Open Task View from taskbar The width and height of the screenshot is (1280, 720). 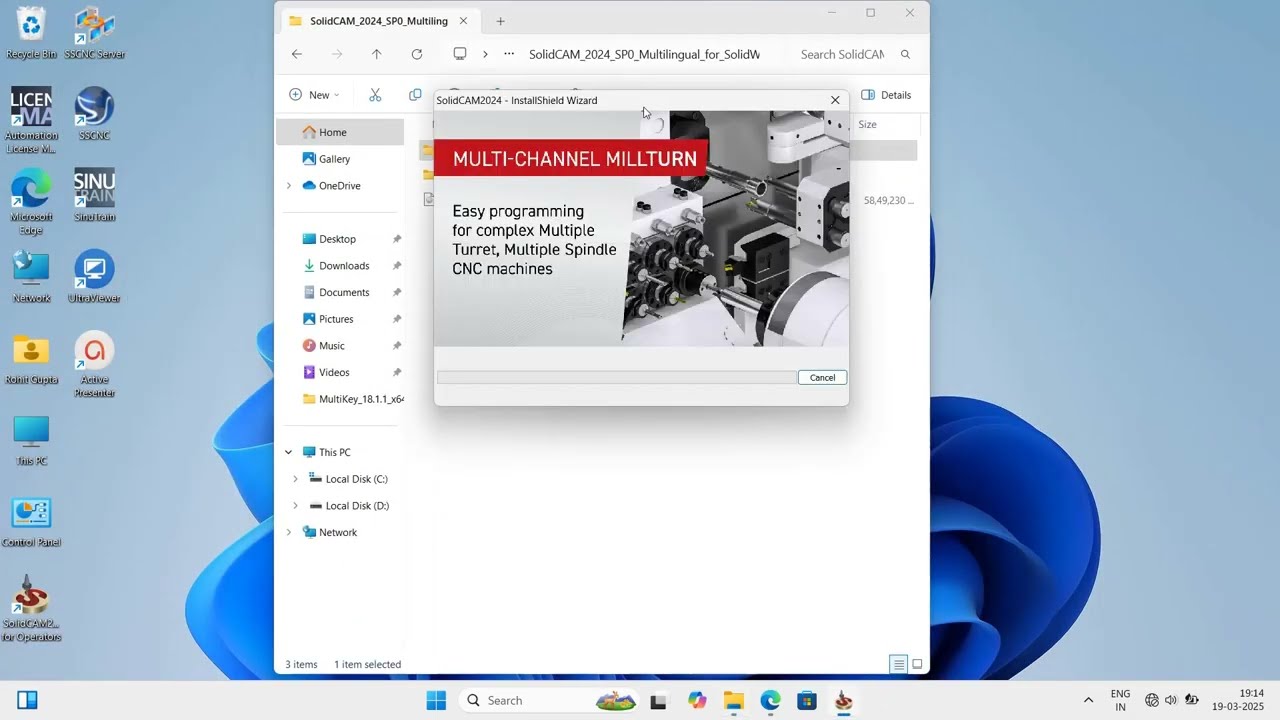(658, 701)
